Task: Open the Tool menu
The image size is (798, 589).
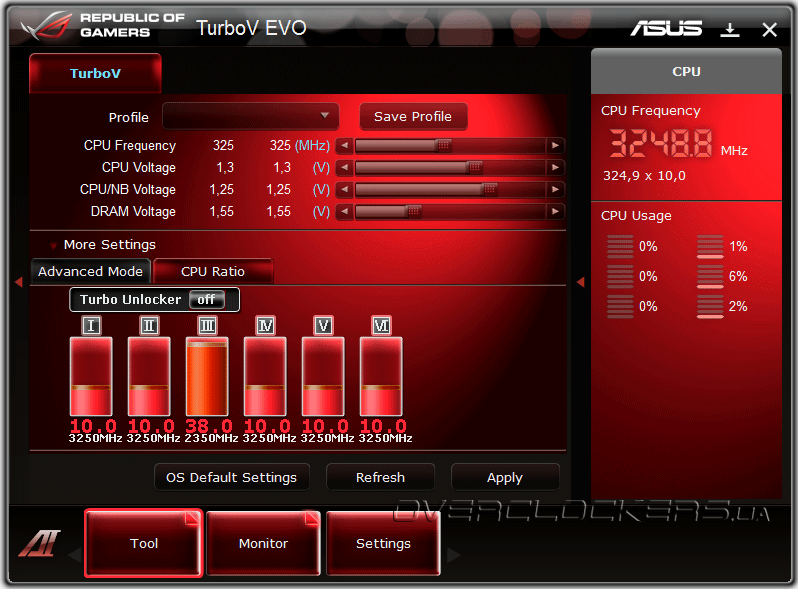Action: click(x=144, y=543)
